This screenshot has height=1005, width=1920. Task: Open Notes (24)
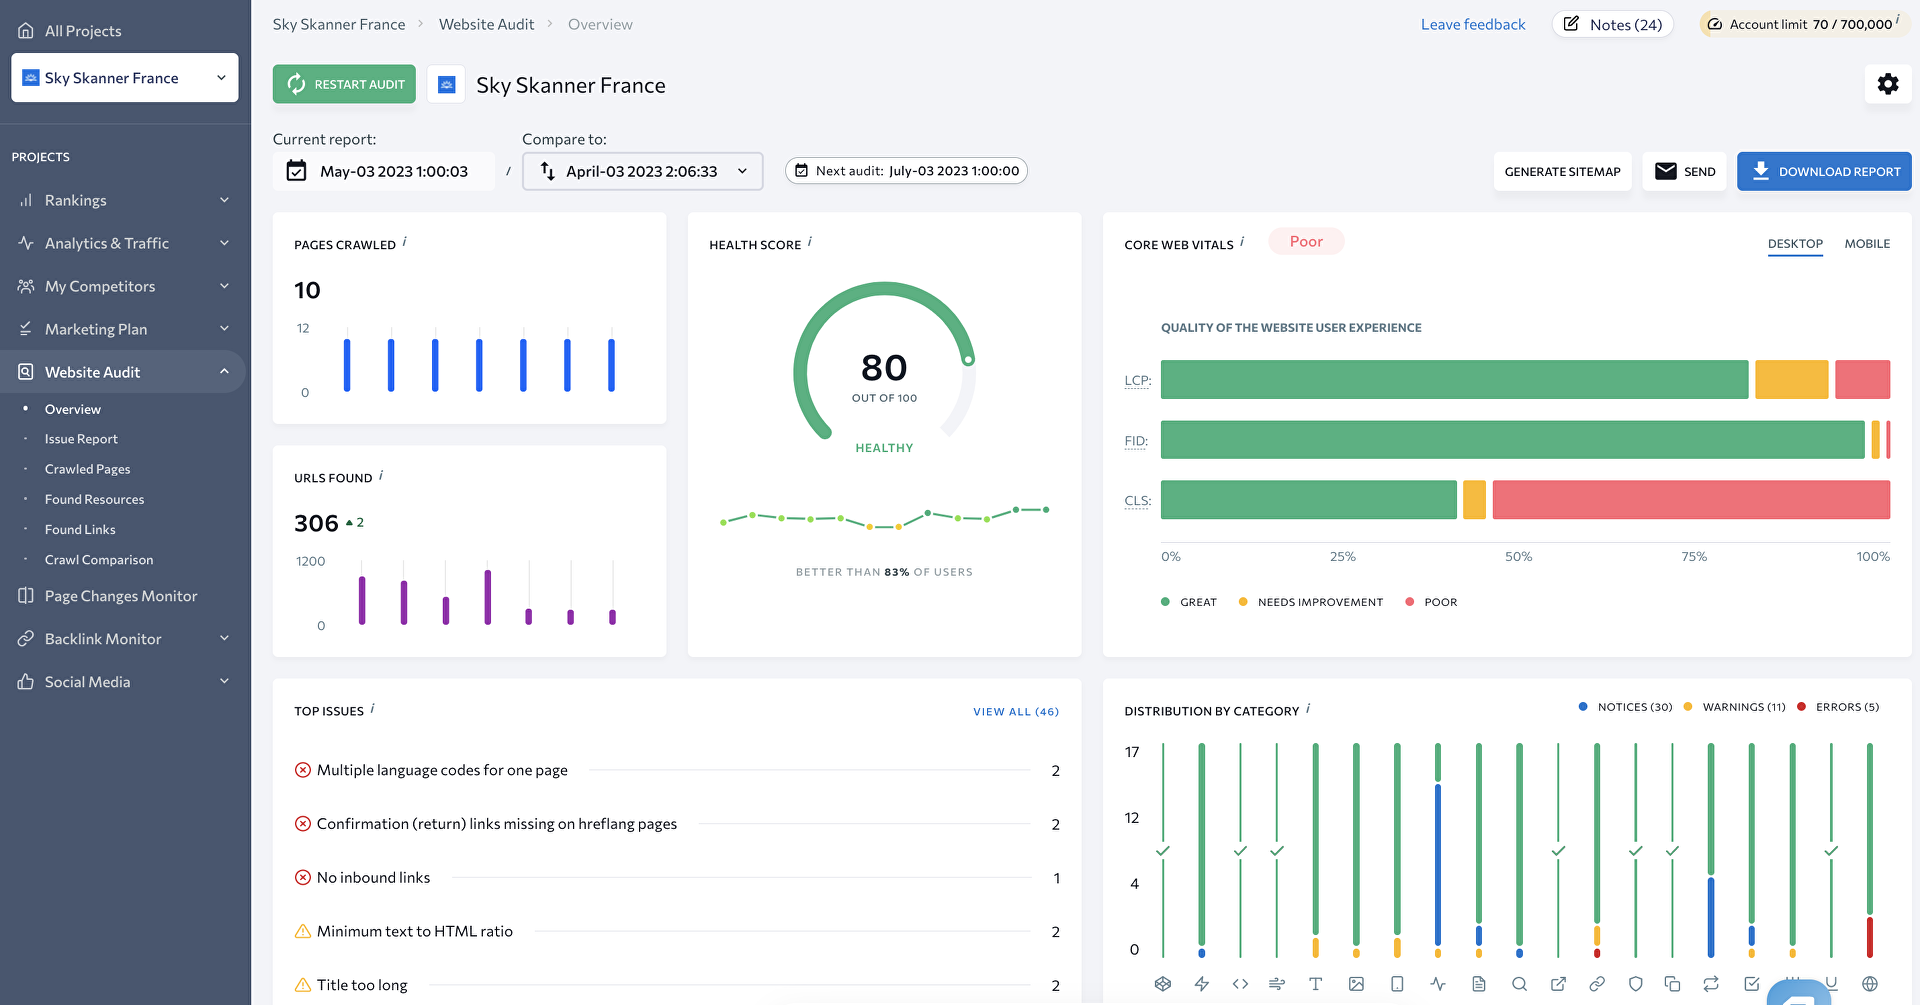point(1613,24)
